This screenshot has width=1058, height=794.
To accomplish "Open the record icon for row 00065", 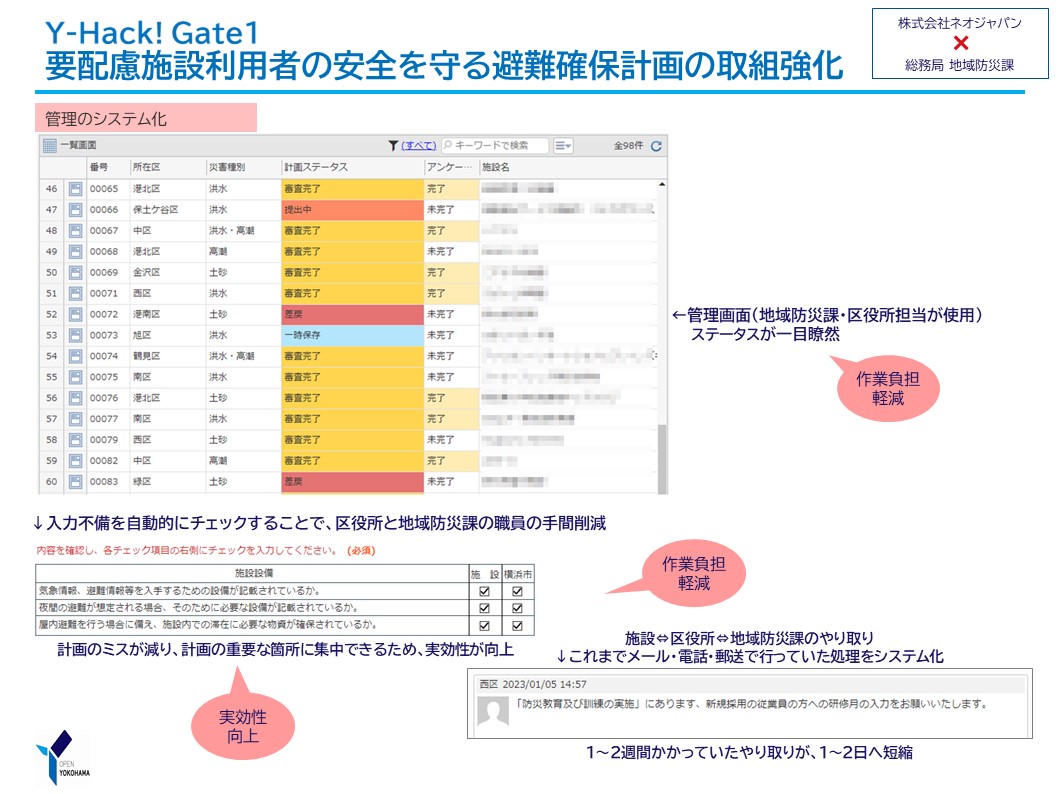I will pyautogui.click(x=76, y=189).
